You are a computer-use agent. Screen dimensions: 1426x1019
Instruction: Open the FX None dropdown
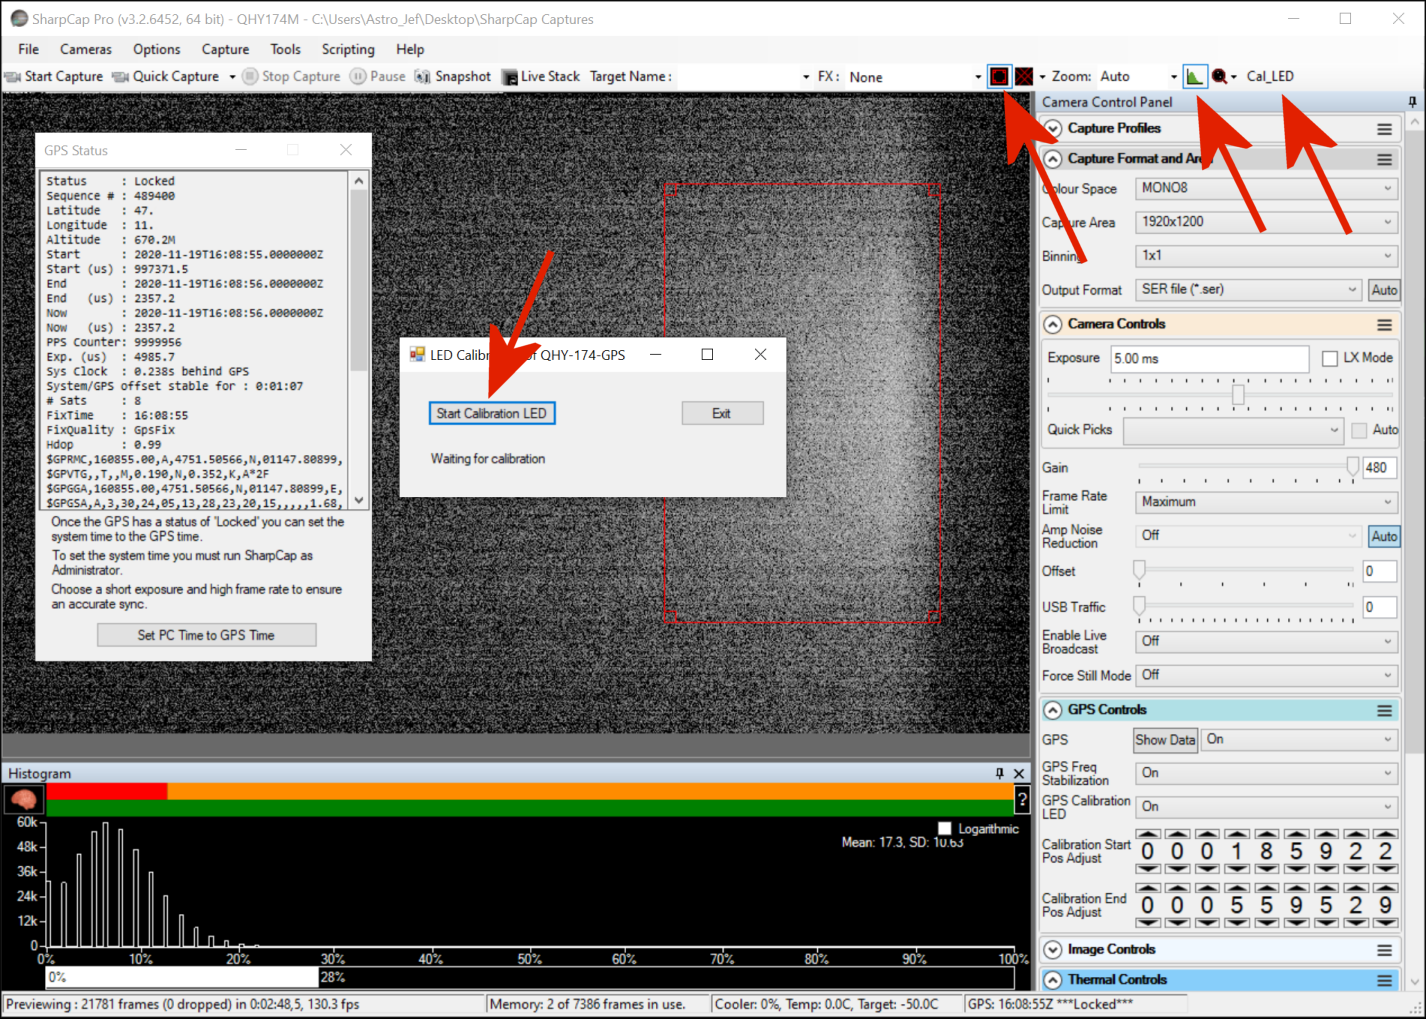(x=915, y=77)
